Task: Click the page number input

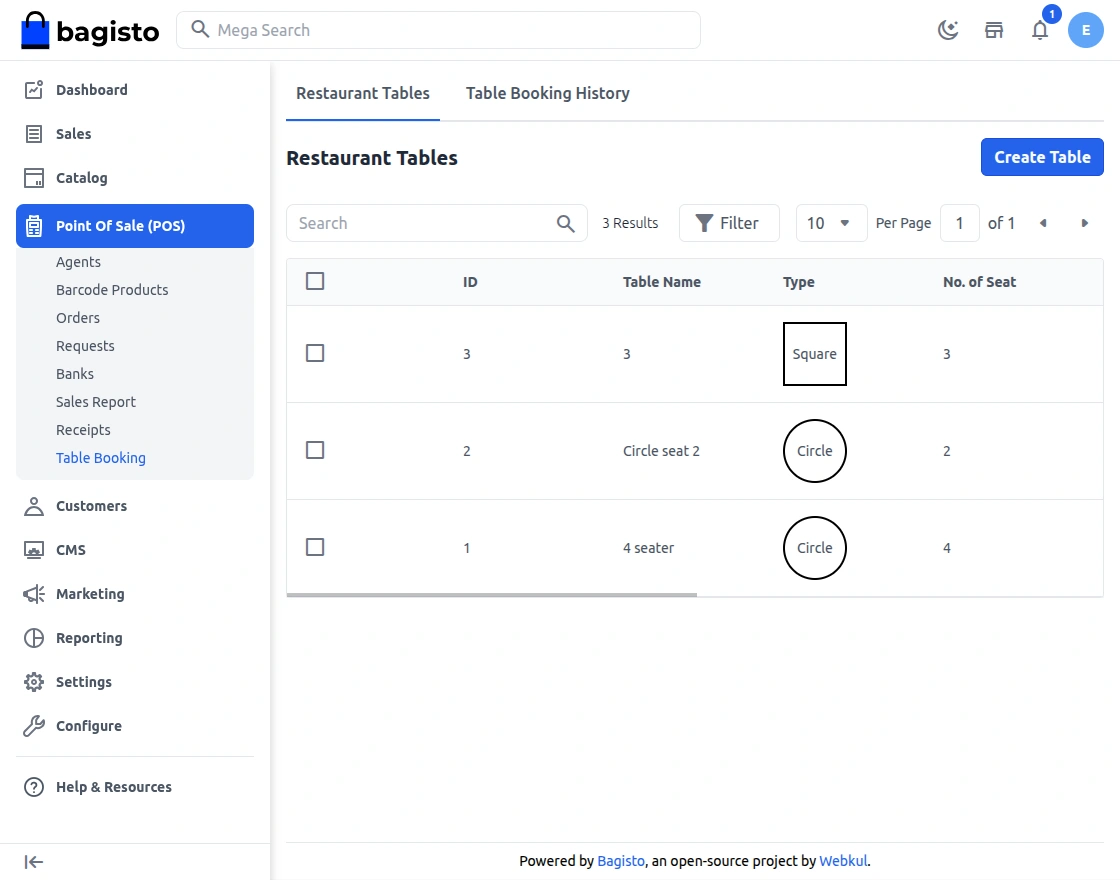Action: point(959,223)
